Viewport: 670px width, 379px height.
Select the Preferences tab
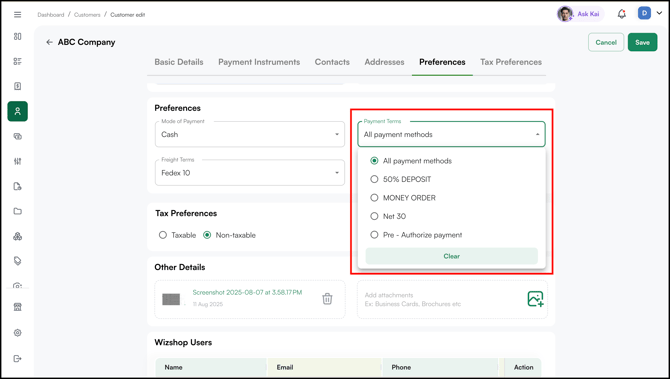point(442,62)
